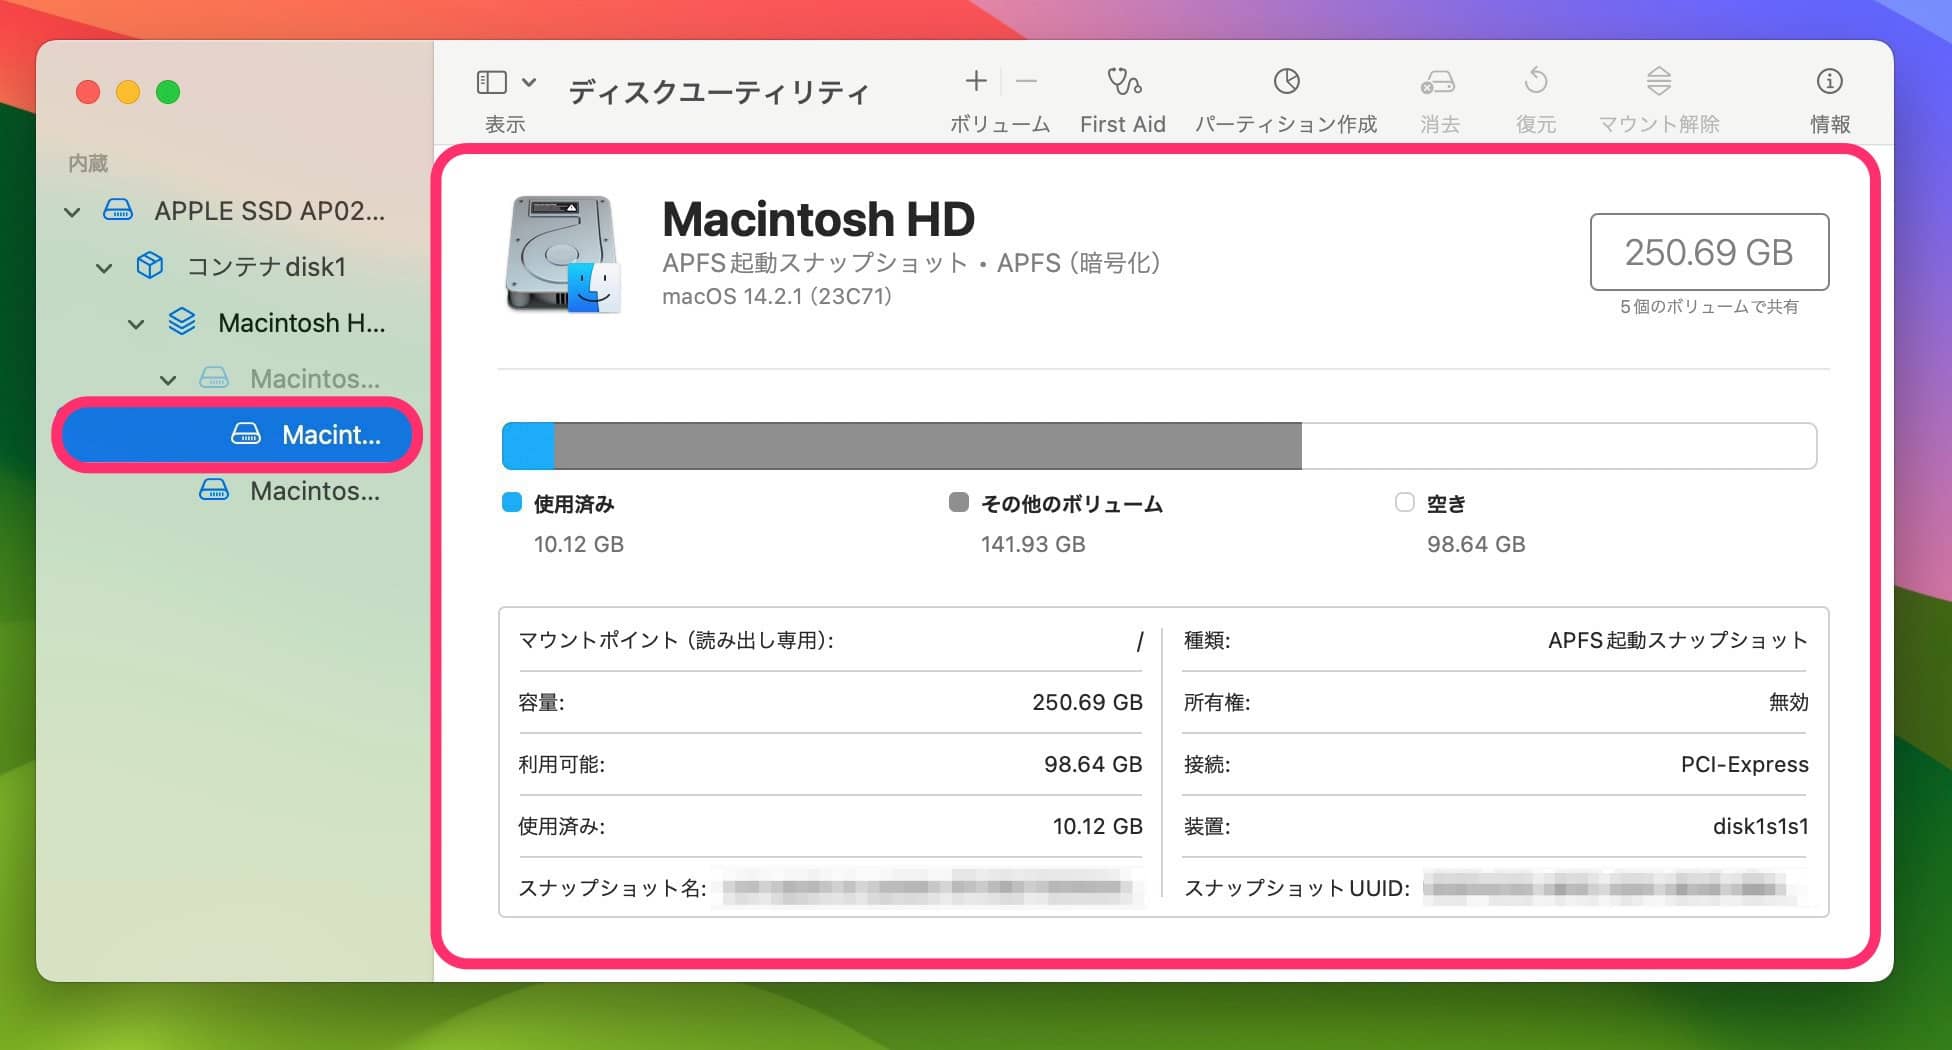Click the Macintosh HD title text
The width and height of the screenshot is (1952, 1050).
pos(818,219)
